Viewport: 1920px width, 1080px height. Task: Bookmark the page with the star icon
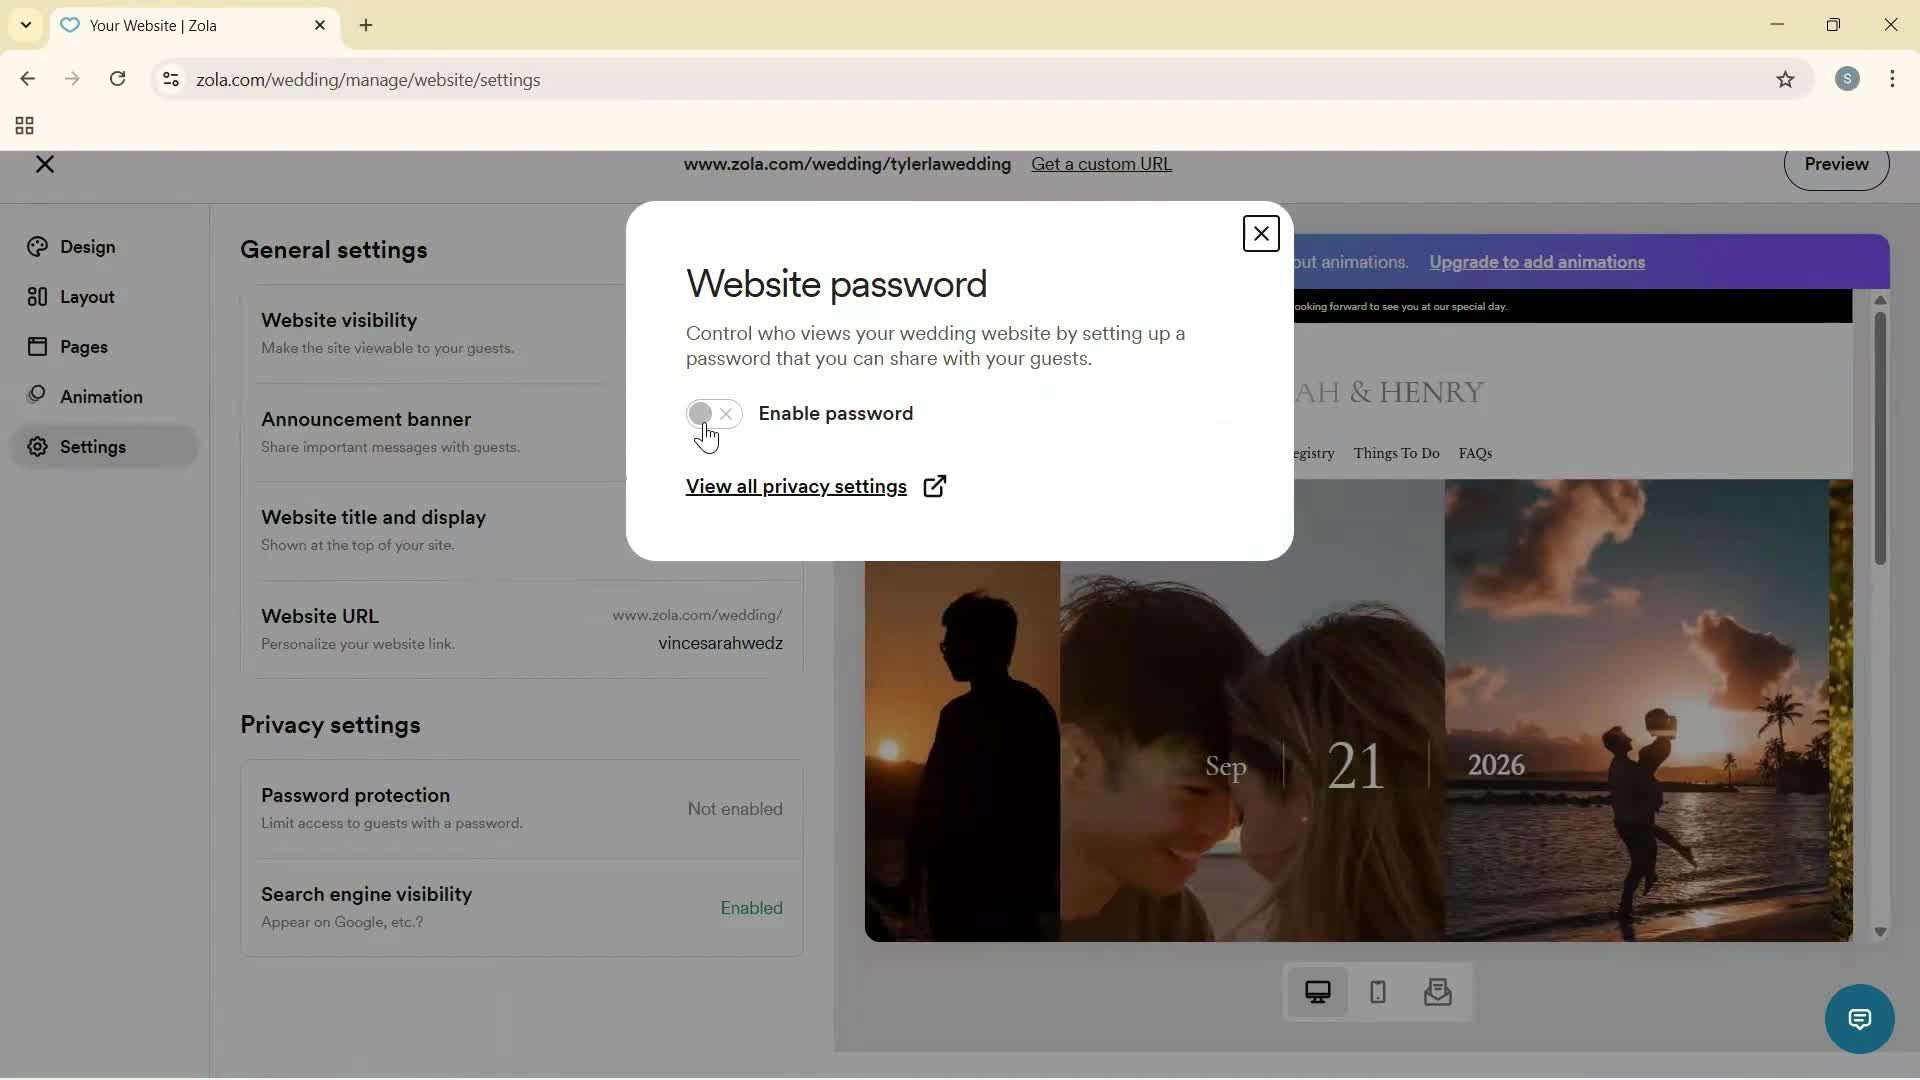coord(1786,80)
